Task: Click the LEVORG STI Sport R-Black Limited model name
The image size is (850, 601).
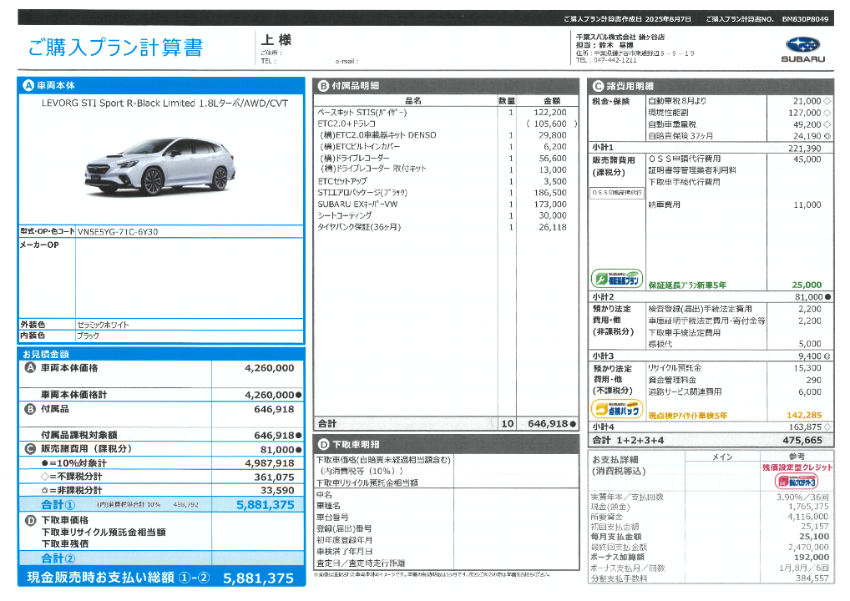Action: point(165,103)
